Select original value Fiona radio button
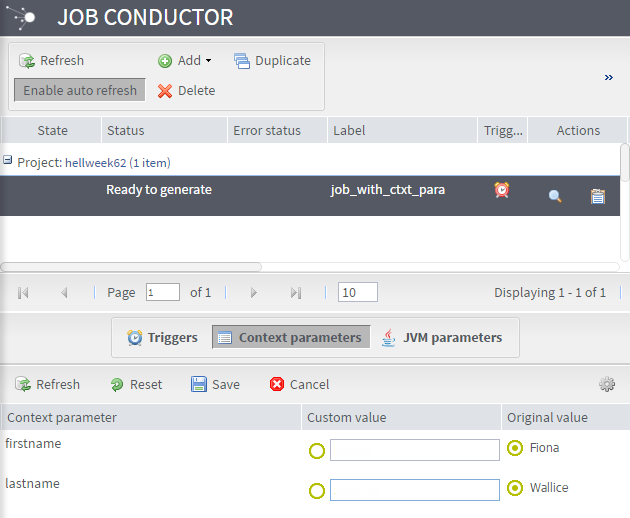The image size is (630, 518). pyautogui.click(x=515, y=448)
